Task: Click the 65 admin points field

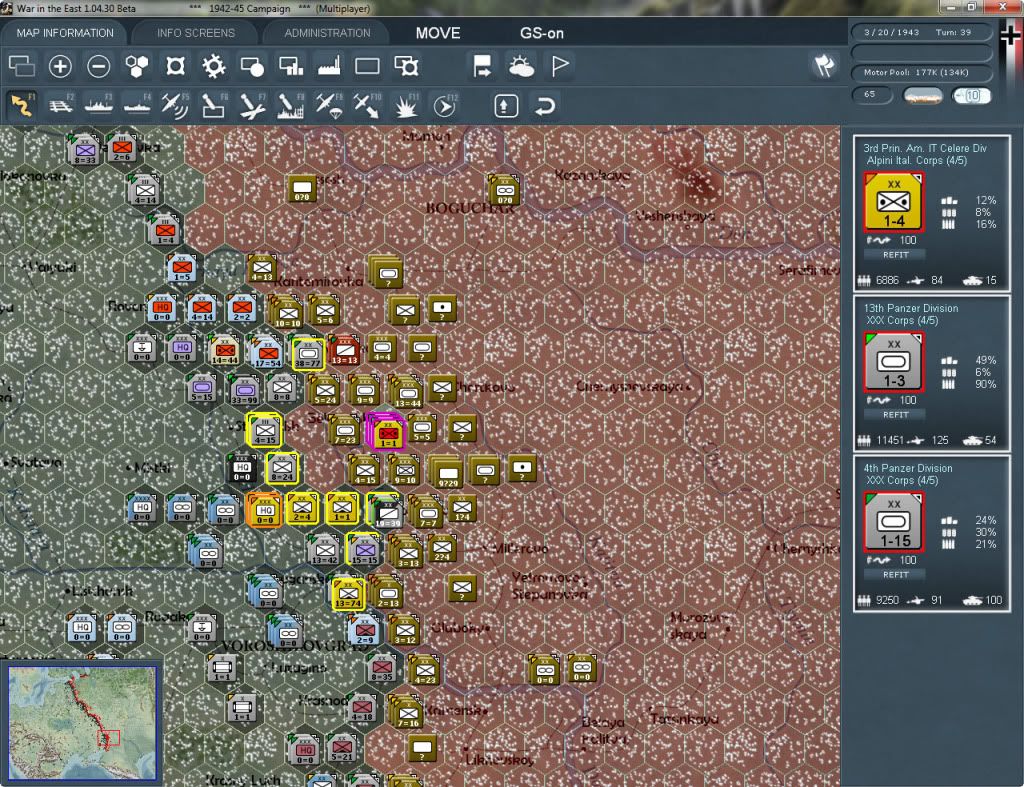Action: pos(872,95)
